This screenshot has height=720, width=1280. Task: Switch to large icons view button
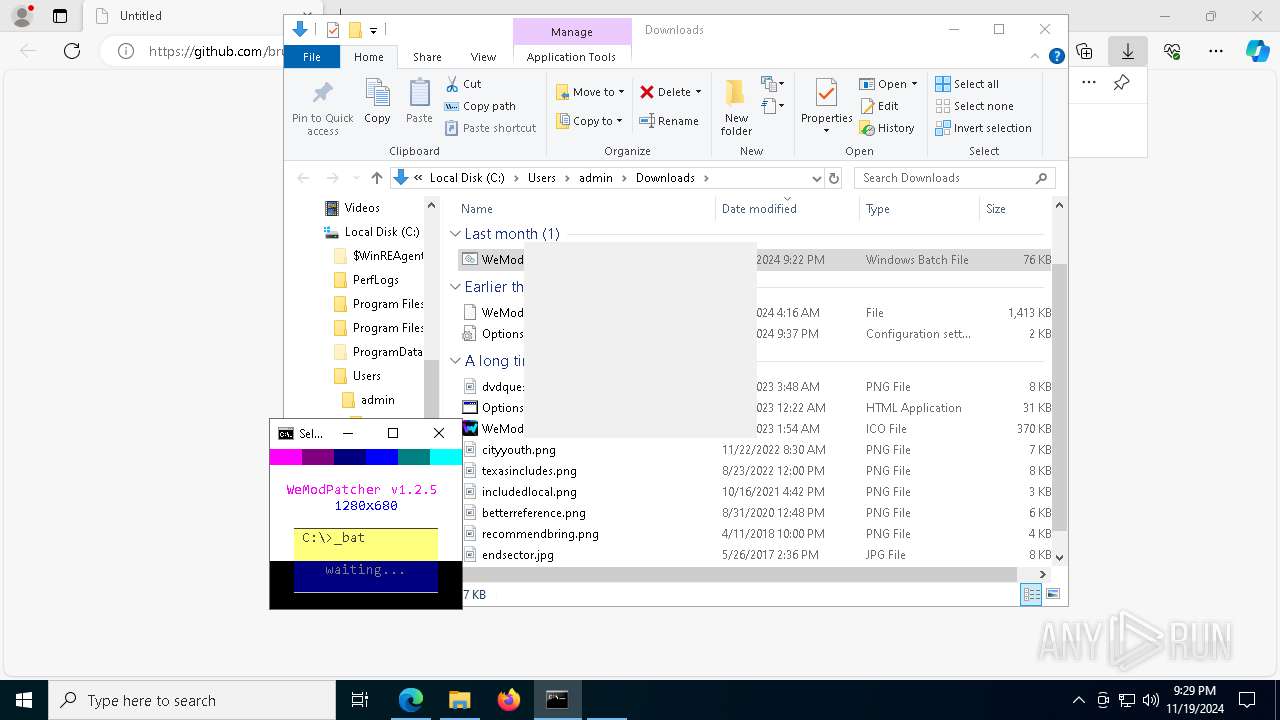pyautogui.click(x=1052, y=594)
